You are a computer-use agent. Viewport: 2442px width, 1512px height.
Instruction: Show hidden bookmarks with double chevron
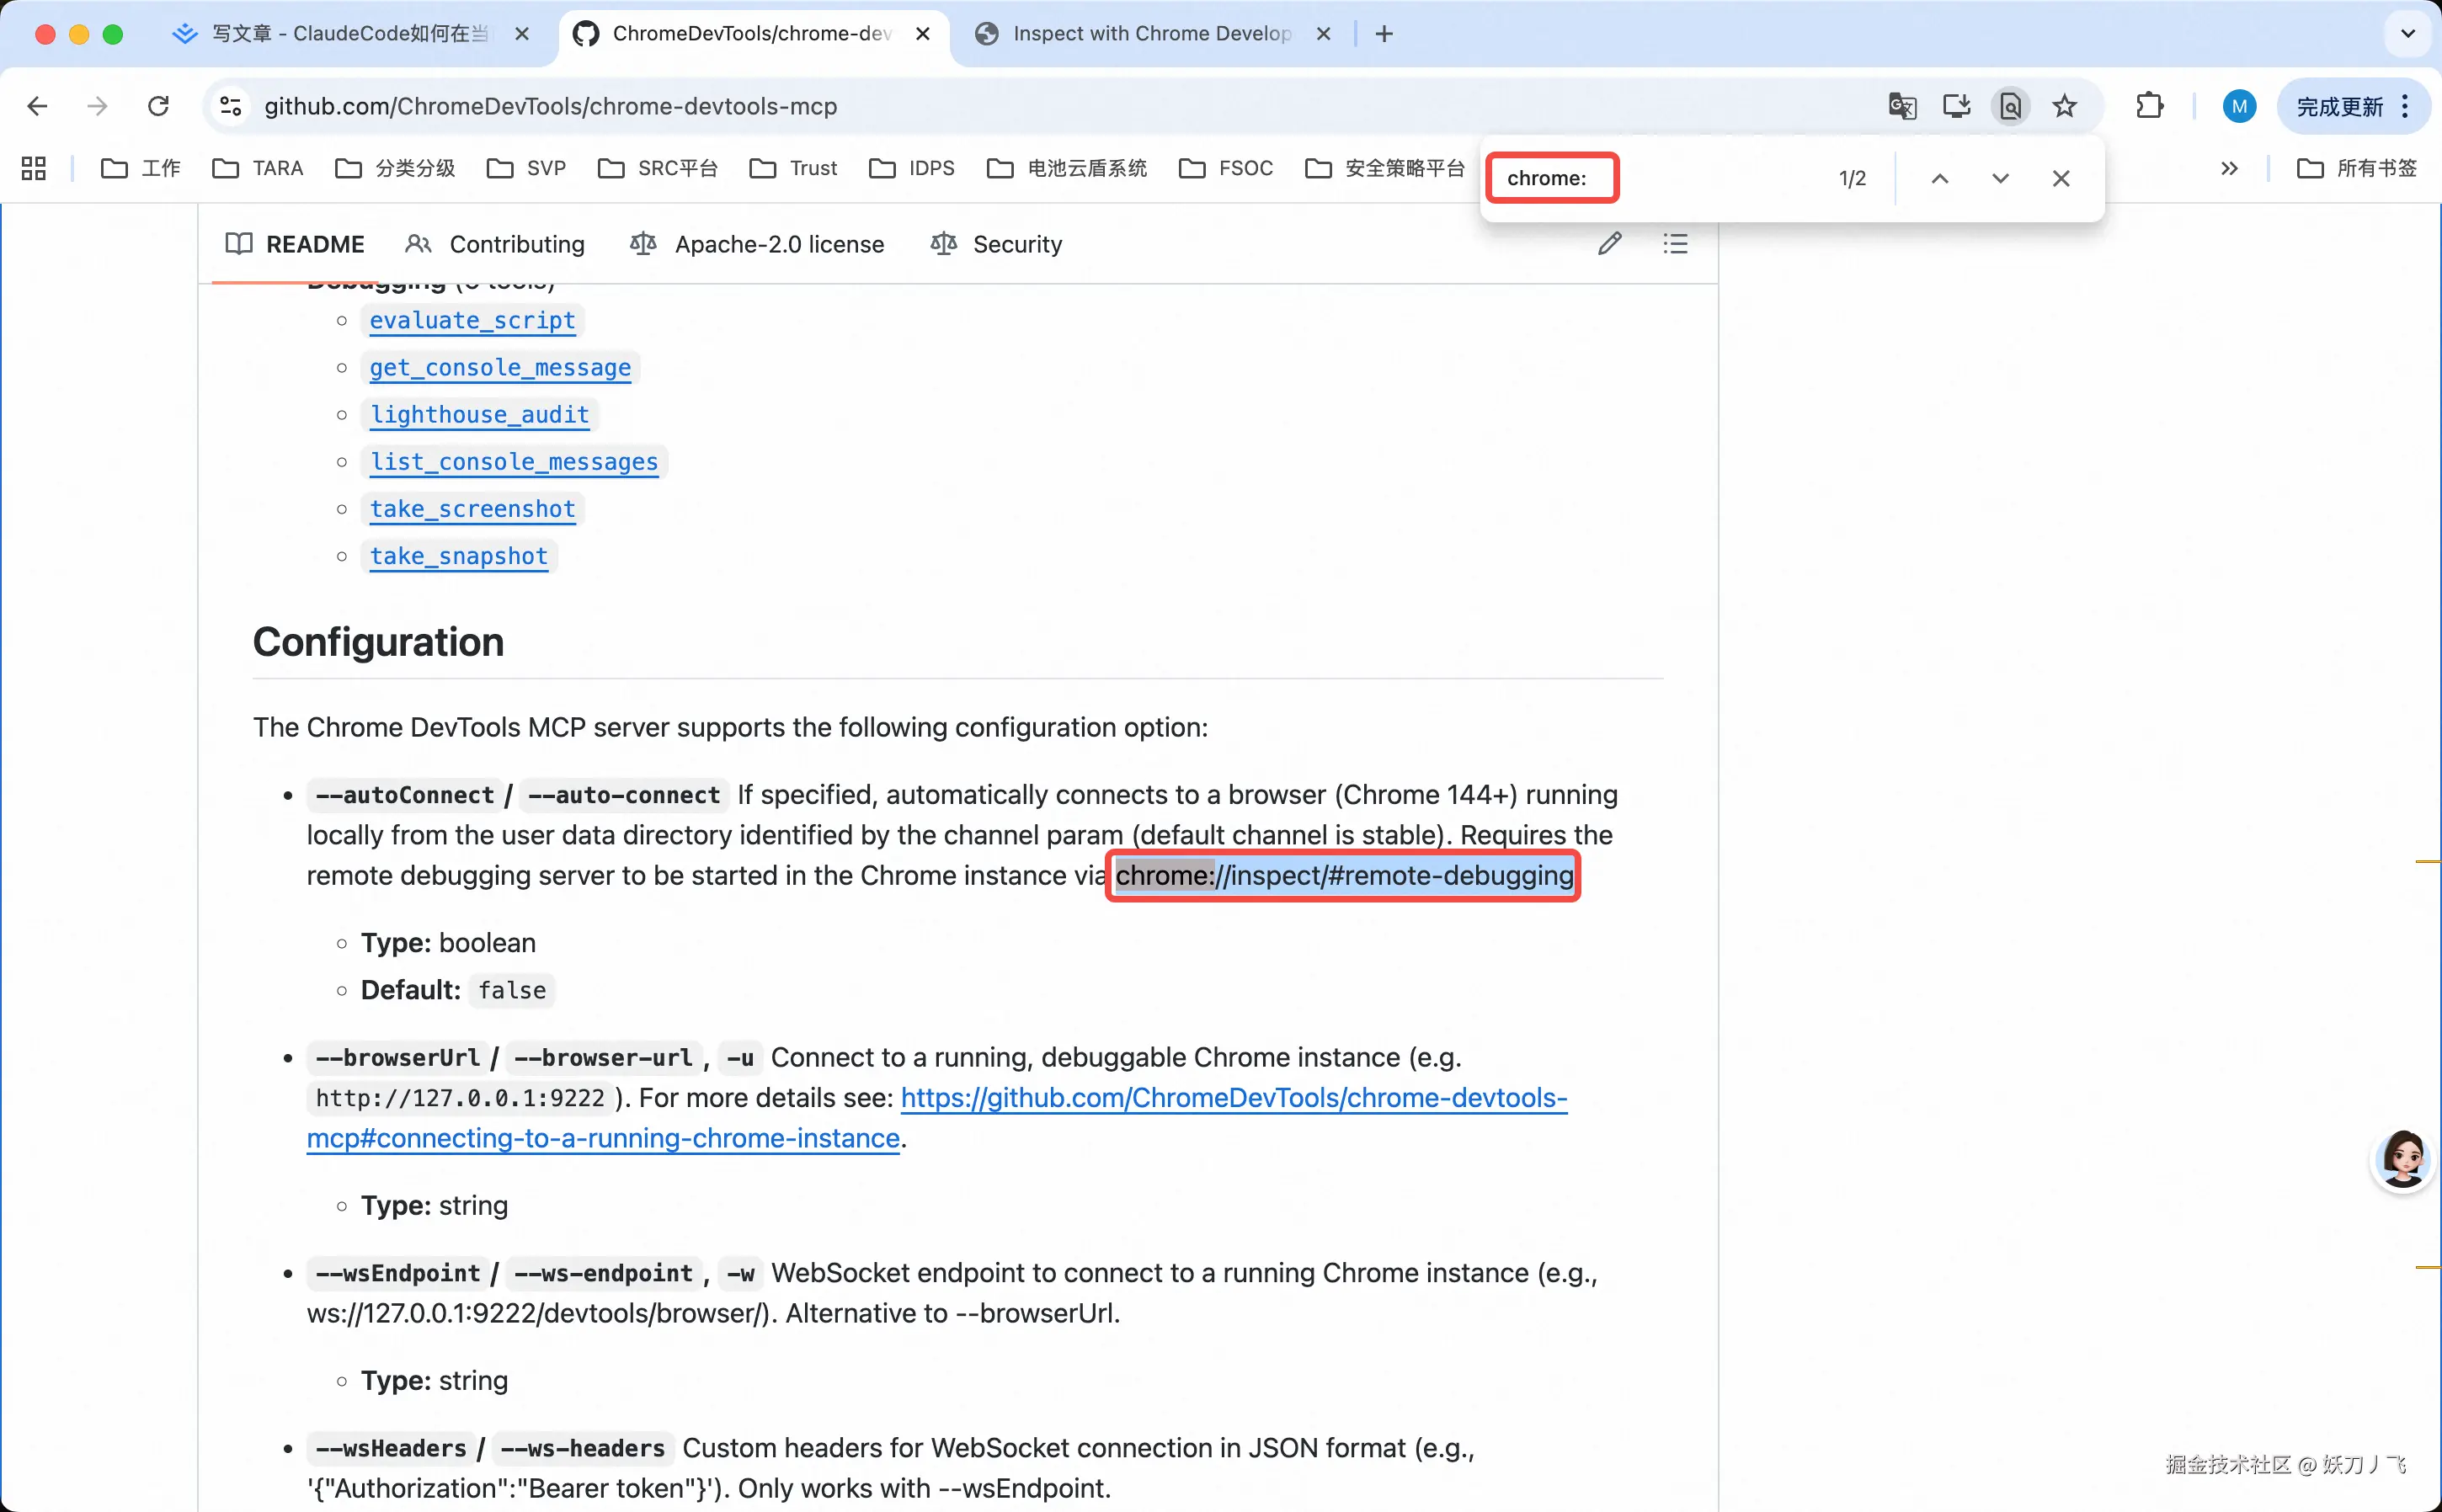(2229, 168)
